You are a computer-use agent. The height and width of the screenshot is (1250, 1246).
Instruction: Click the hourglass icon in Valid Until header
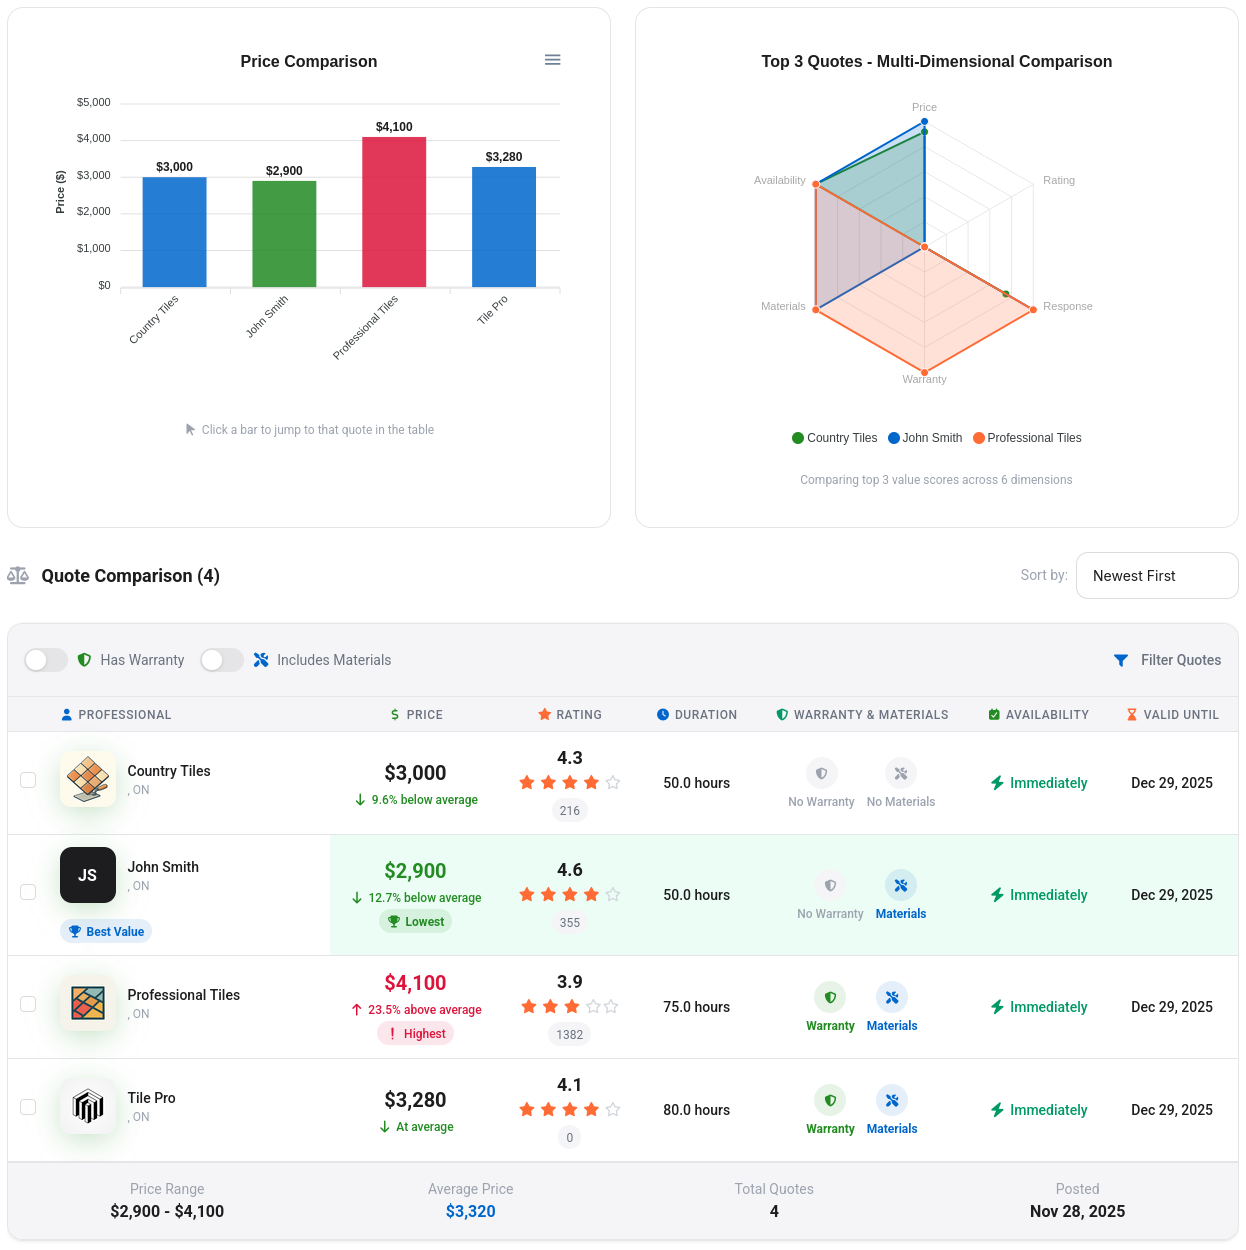click(1130, 714)
